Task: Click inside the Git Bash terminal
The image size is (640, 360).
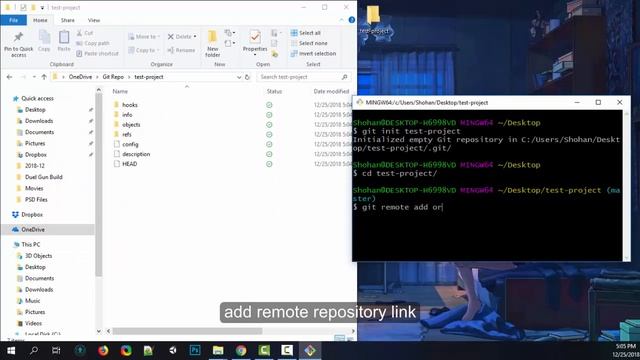Action: [488, 185]
